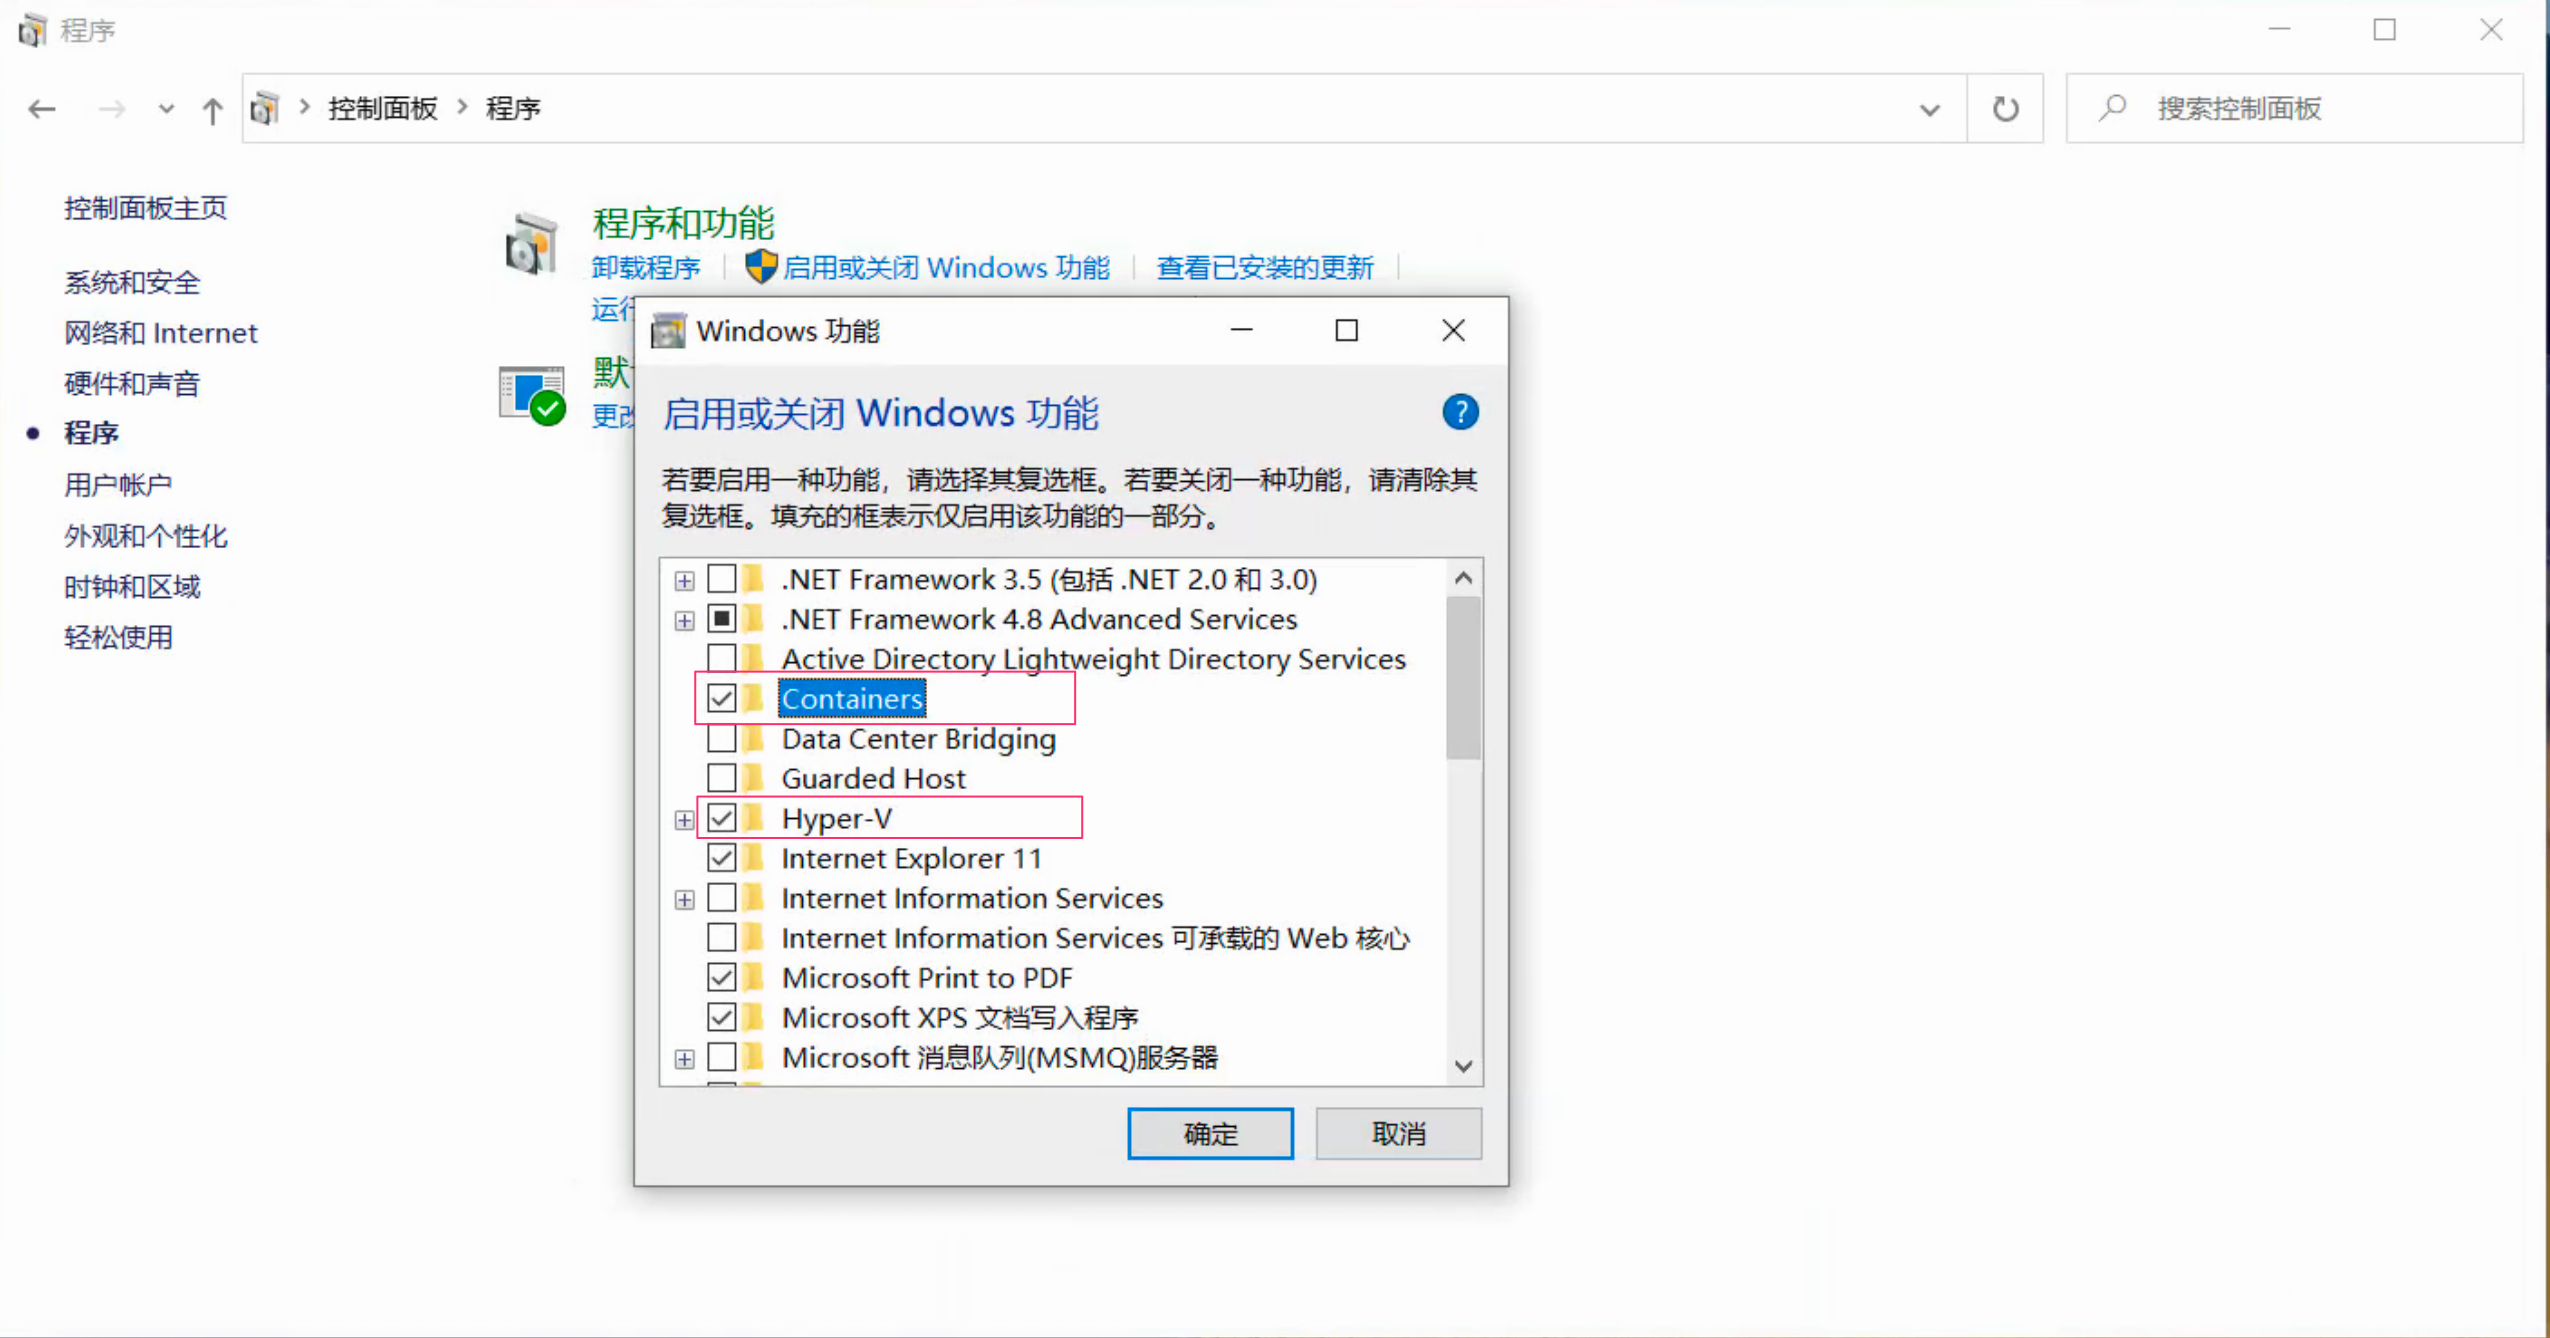This screenshot has height=1338, width=2550.
Task: Click 查看已安装的更新 link
Action: click(x=1265, y=268)
